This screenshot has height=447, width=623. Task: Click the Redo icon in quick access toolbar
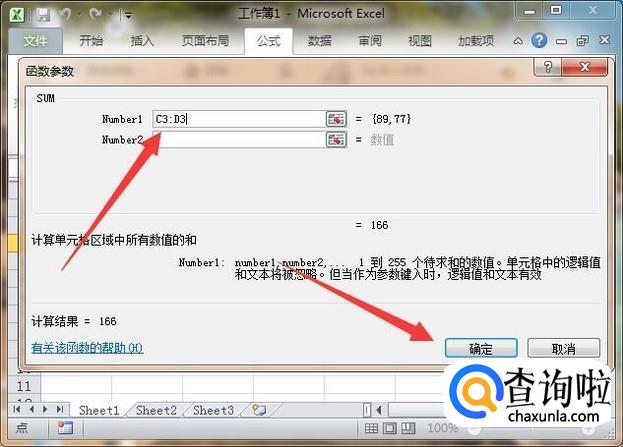pyautogui.click(x=95, y=15)
